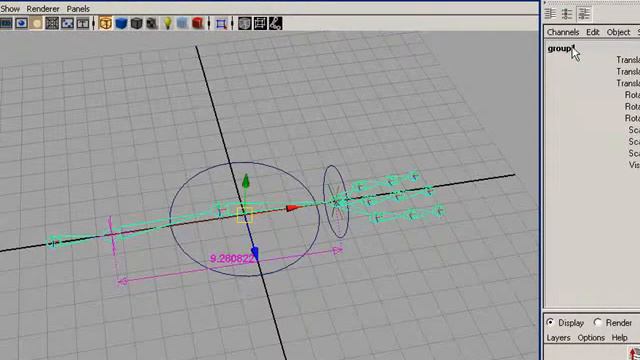Click the use all lights bulb icon
This screenshot has height=360, width=640.
167,23
